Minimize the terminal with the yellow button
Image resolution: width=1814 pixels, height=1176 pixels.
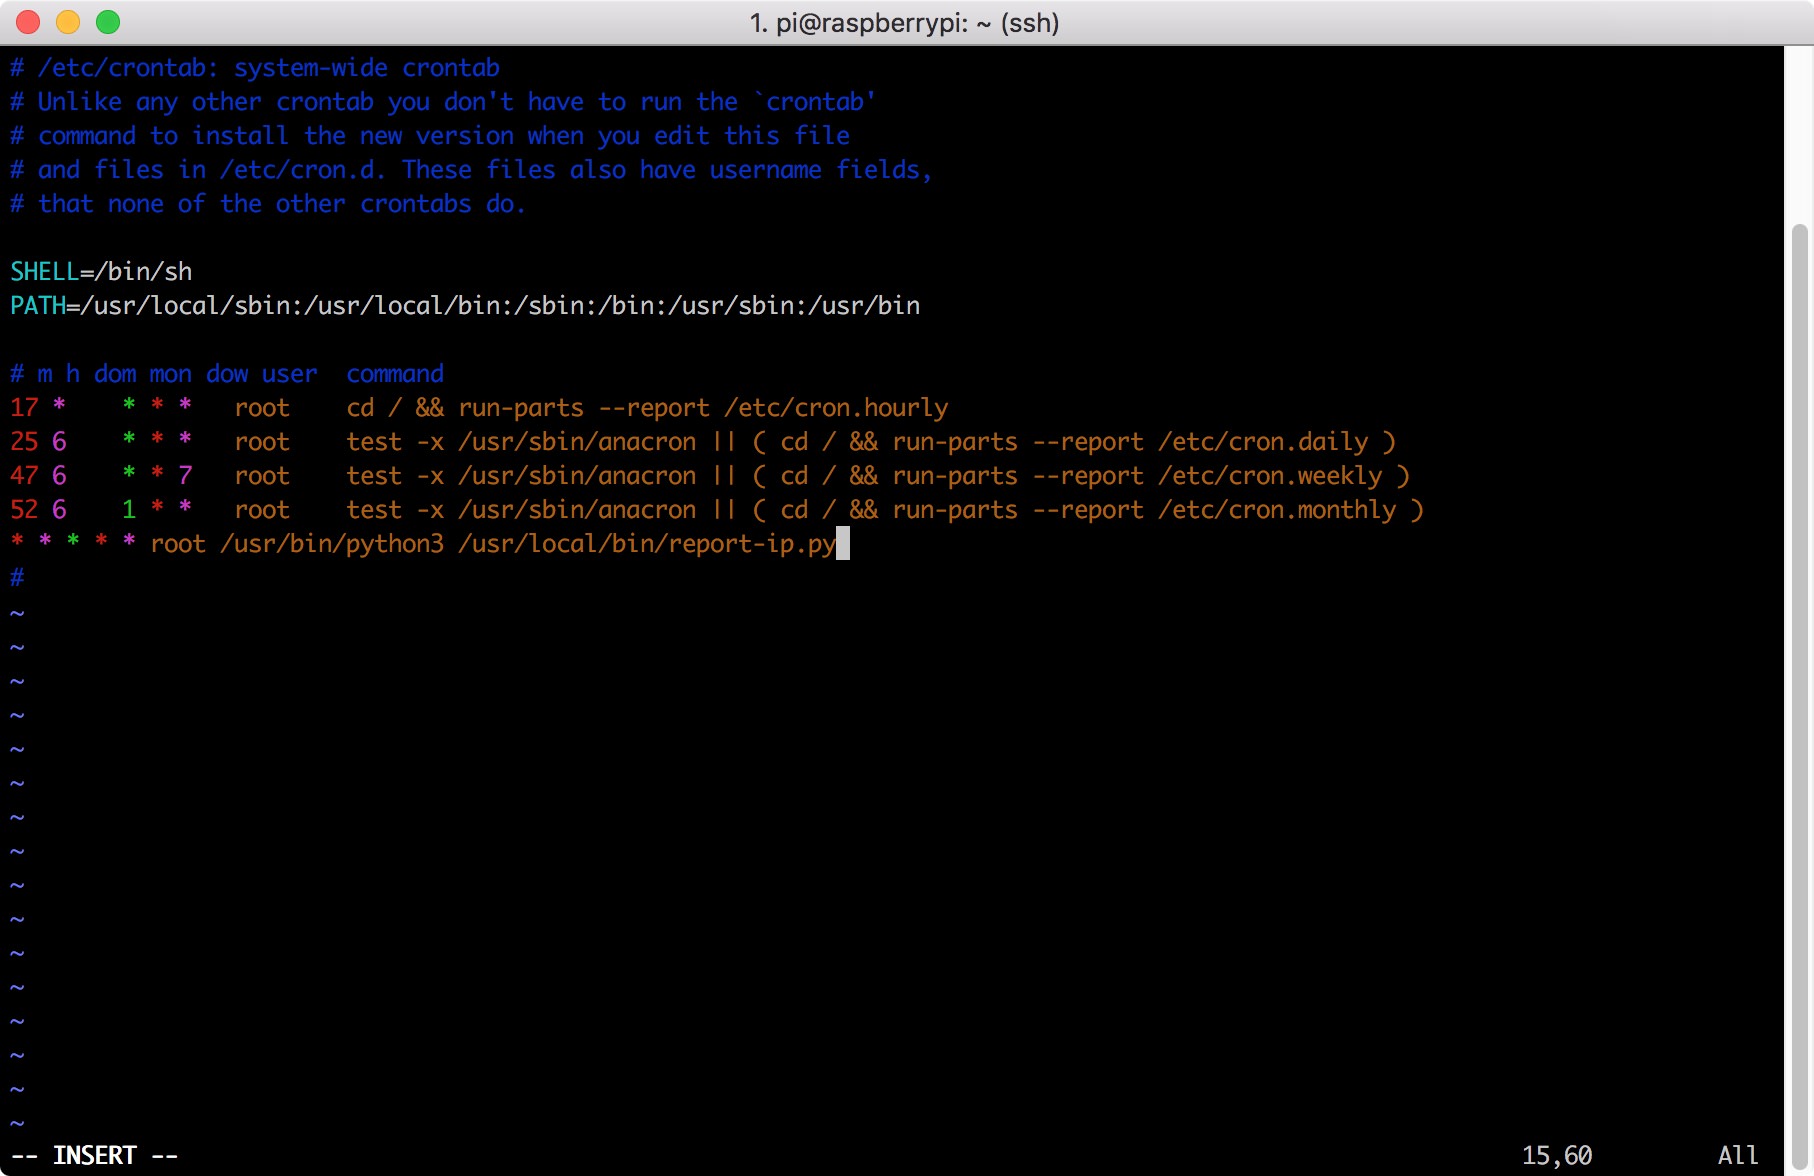click(x=68, y=22)
